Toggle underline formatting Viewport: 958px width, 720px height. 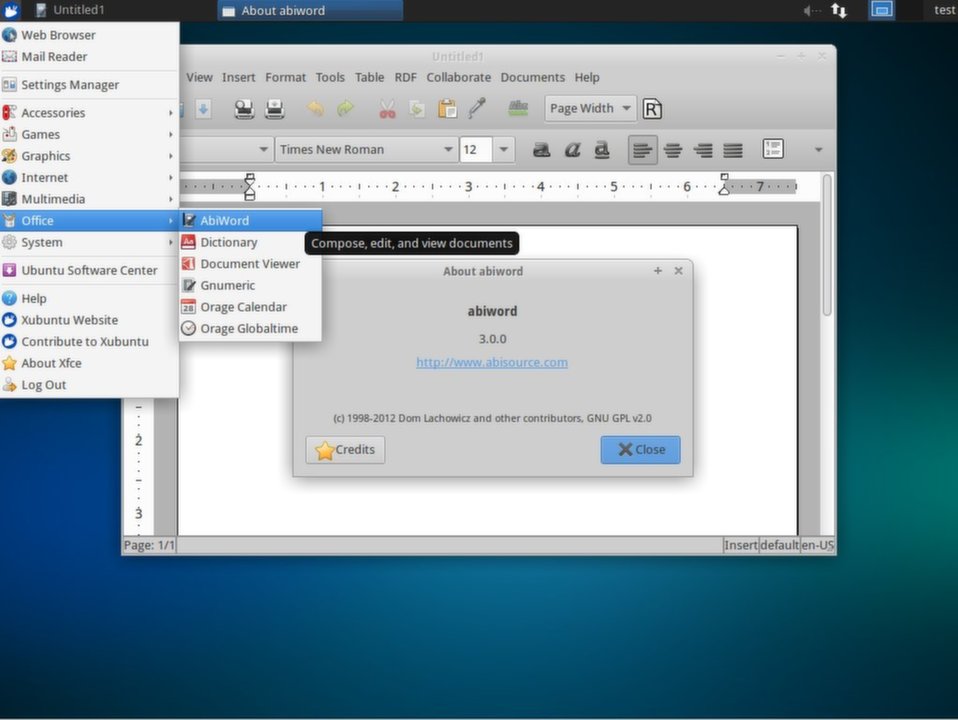point(602,150)
